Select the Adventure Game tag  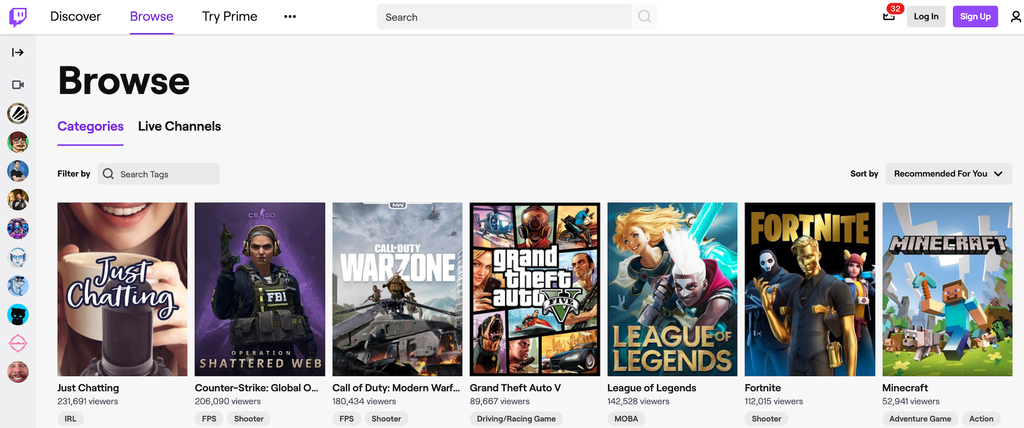(921, 419)
